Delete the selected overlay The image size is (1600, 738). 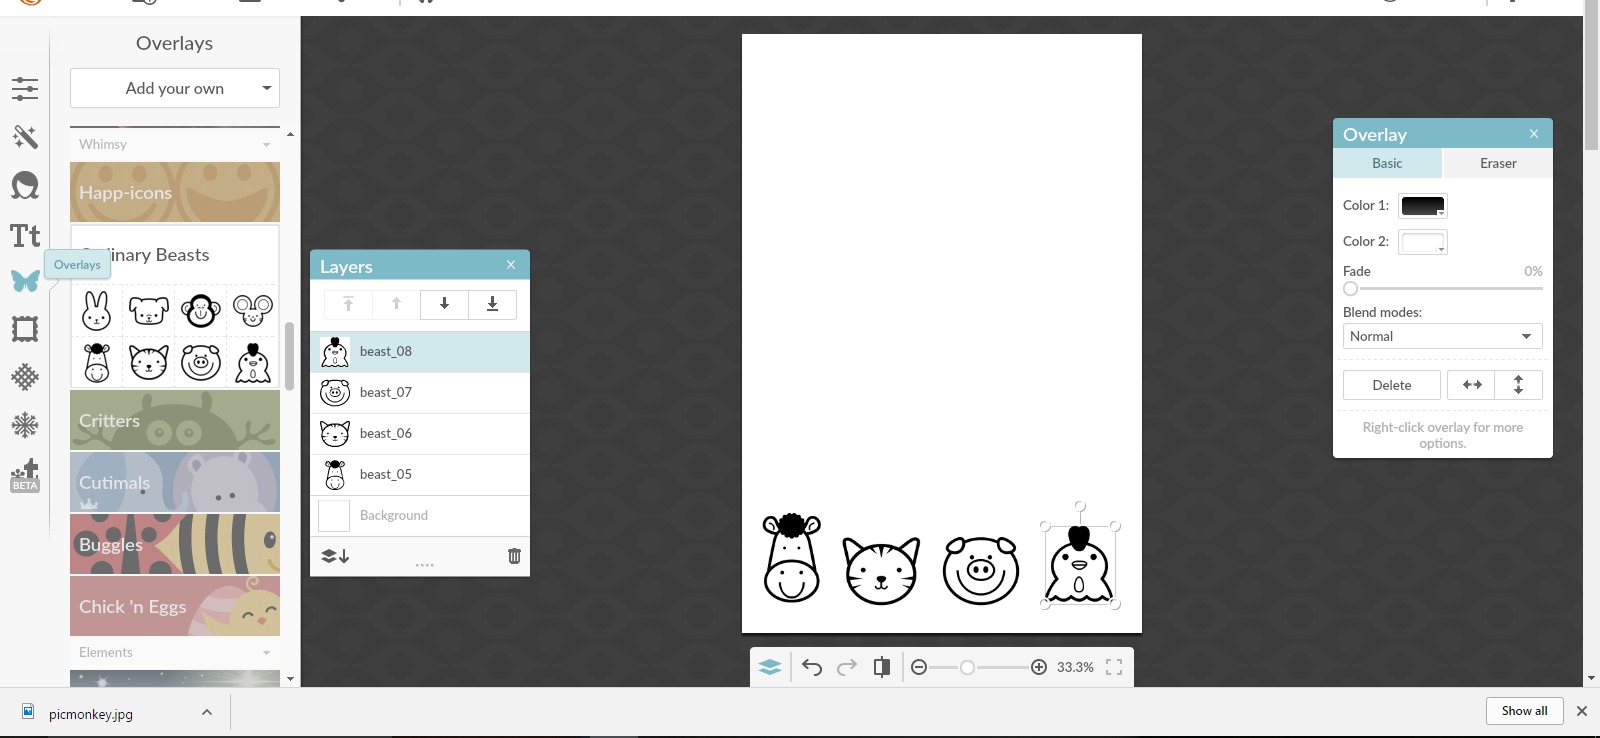[x=1392, y=385]
